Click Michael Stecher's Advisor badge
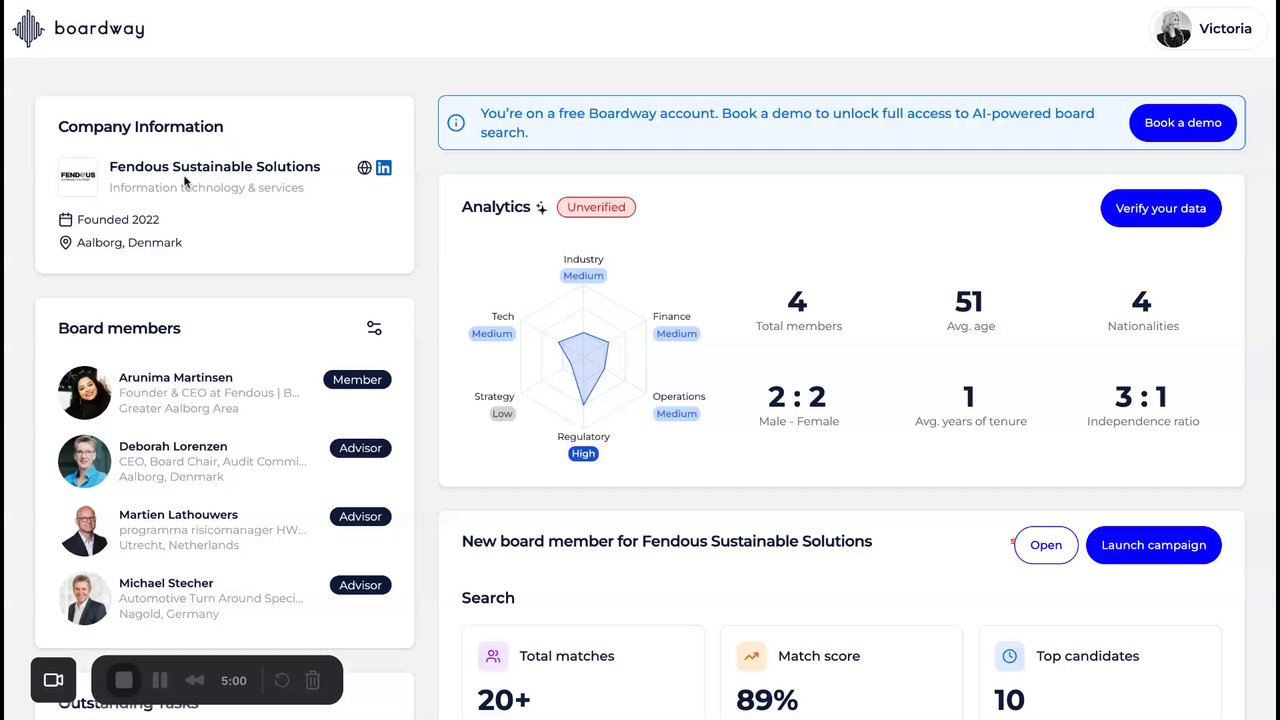This screenshot has width=1280, height=720. (360, 585)
